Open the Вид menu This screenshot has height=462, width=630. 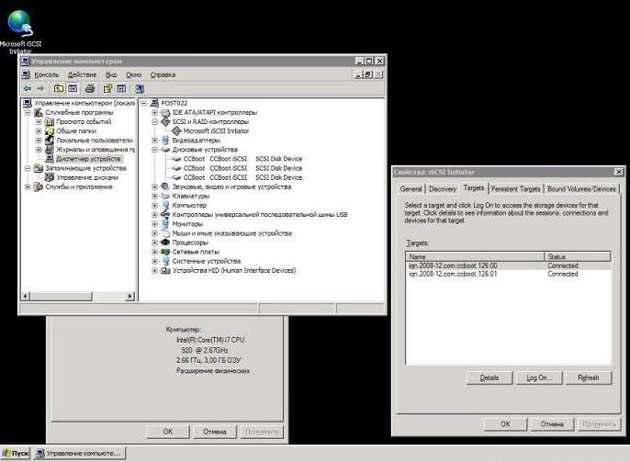pyautogui.click(x=111, y=75)
